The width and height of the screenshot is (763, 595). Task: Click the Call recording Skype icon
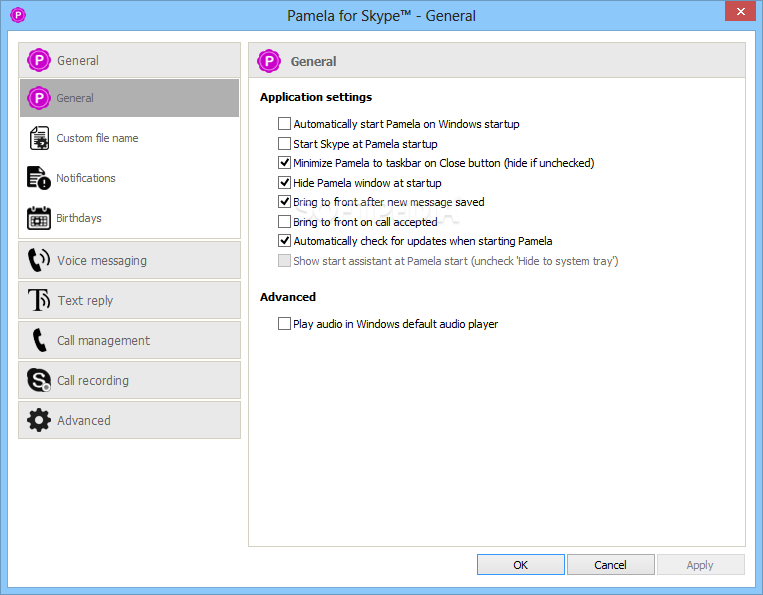click(x=39, y=380)
